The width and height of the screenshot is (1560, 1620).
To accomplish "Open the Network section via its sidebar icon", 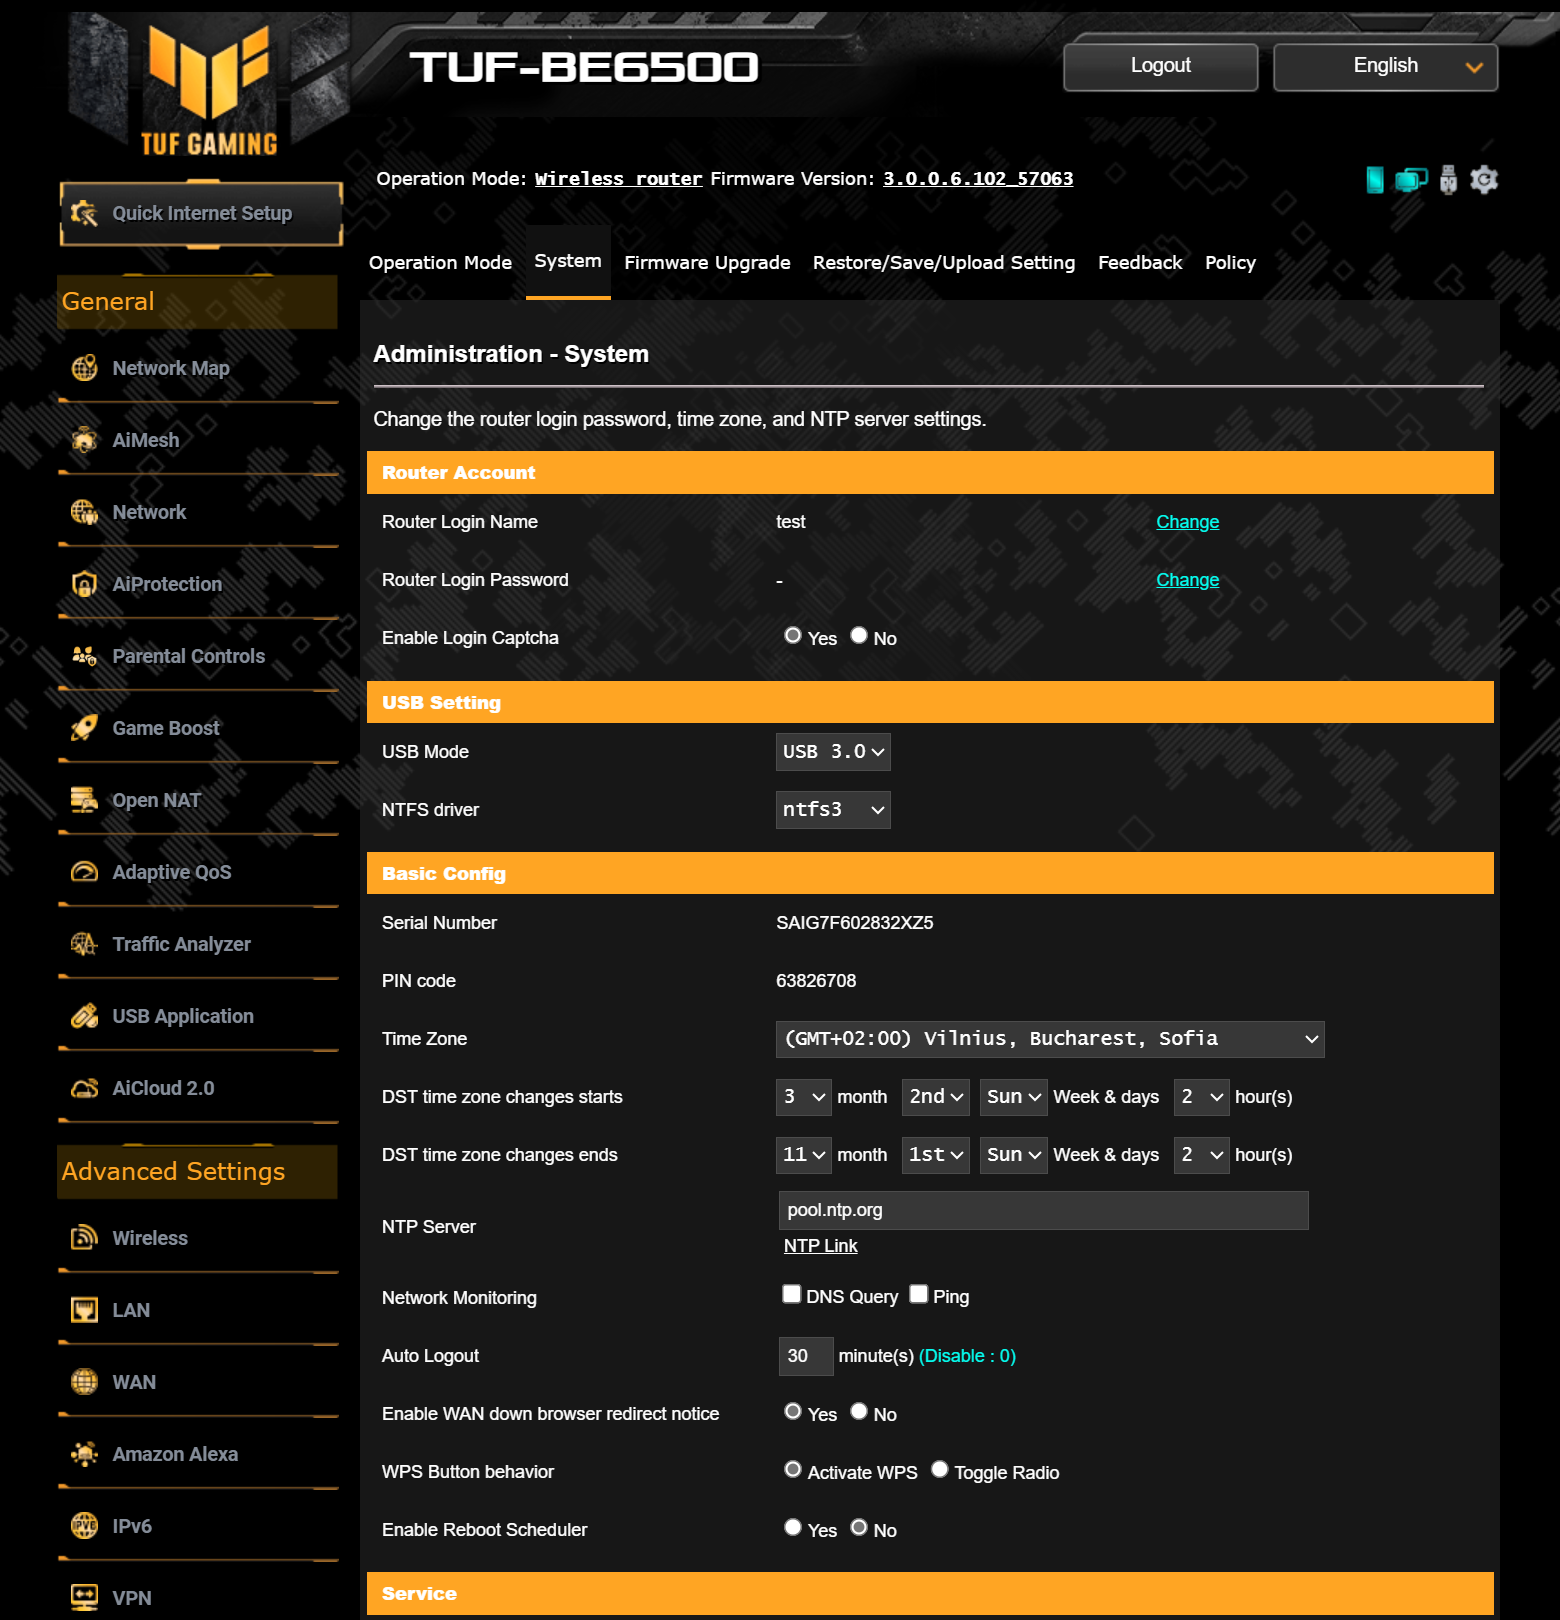I will click(84, 512).
